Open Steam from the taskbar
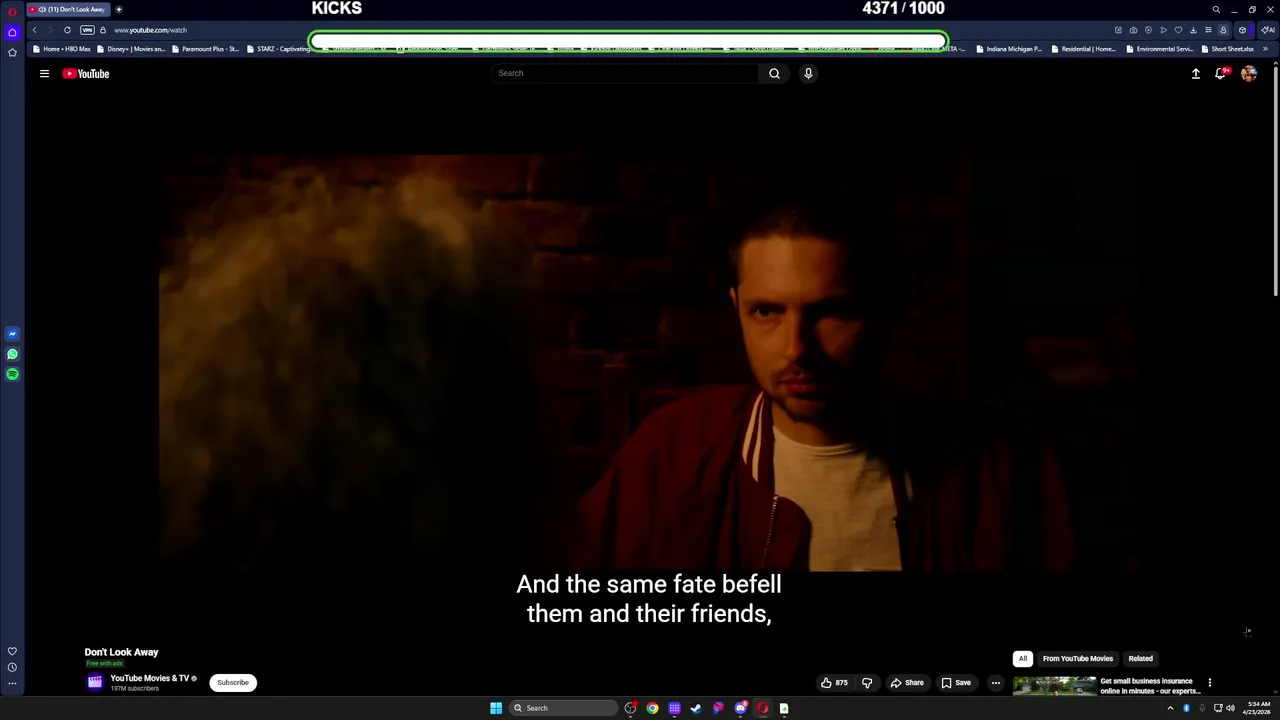The height and width of the screenshot is (720, 1280). click(x=696, y=708)
